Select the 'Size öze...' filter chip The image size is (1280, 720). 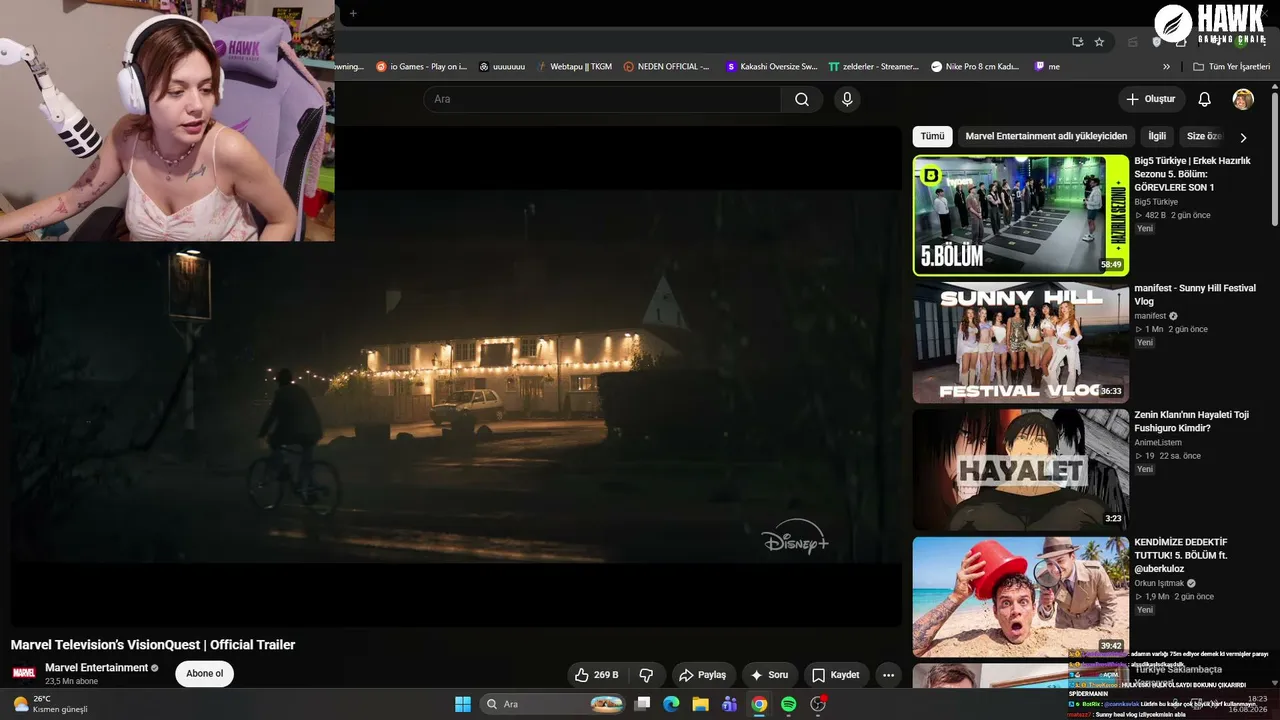[x=1204, y=136]
